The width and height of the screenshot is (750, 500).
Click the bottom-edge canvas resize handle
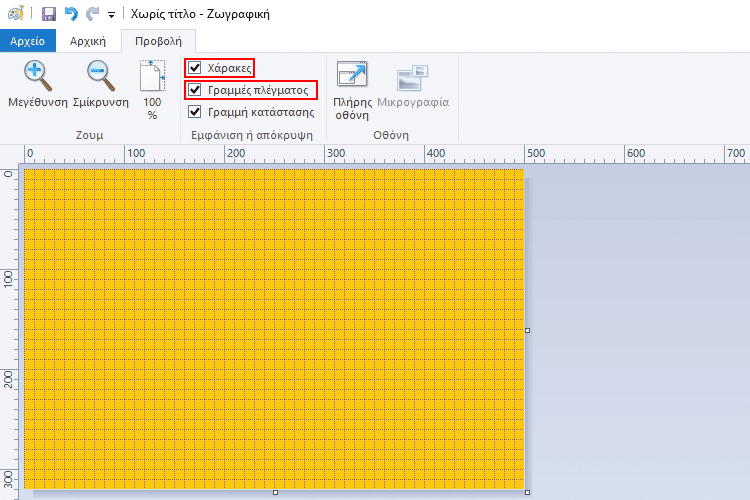pos(275,492)
